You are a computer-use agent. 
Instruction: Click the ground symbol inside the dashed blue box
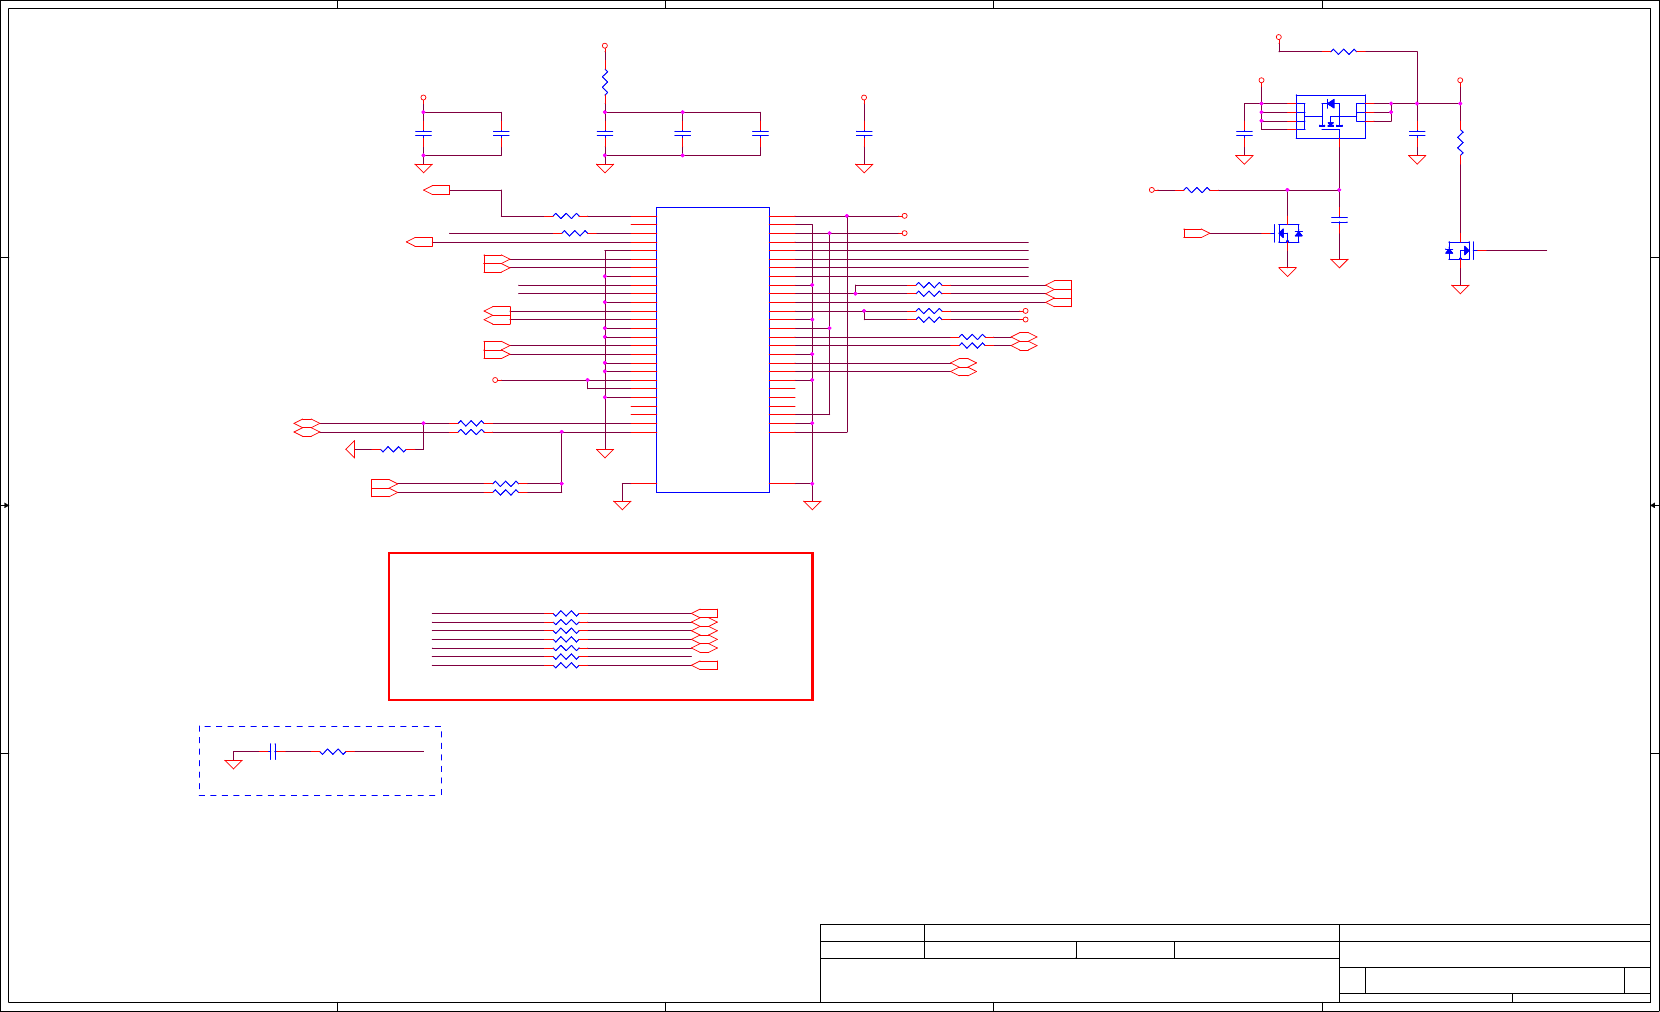pos(233,764)
